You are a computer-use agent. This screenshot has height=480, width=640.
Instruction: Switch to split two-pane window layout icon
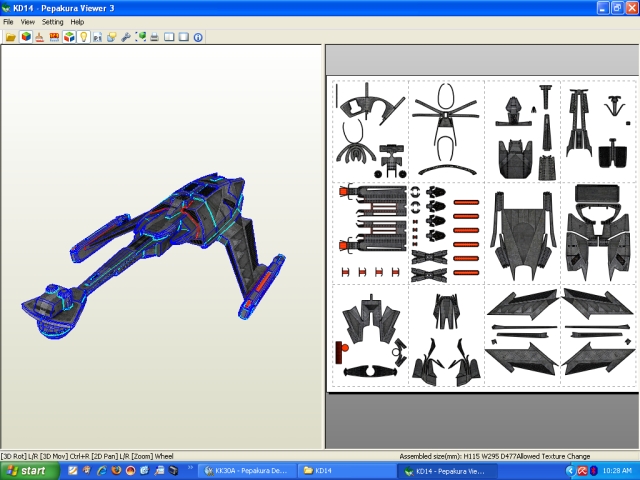point(169,37)
